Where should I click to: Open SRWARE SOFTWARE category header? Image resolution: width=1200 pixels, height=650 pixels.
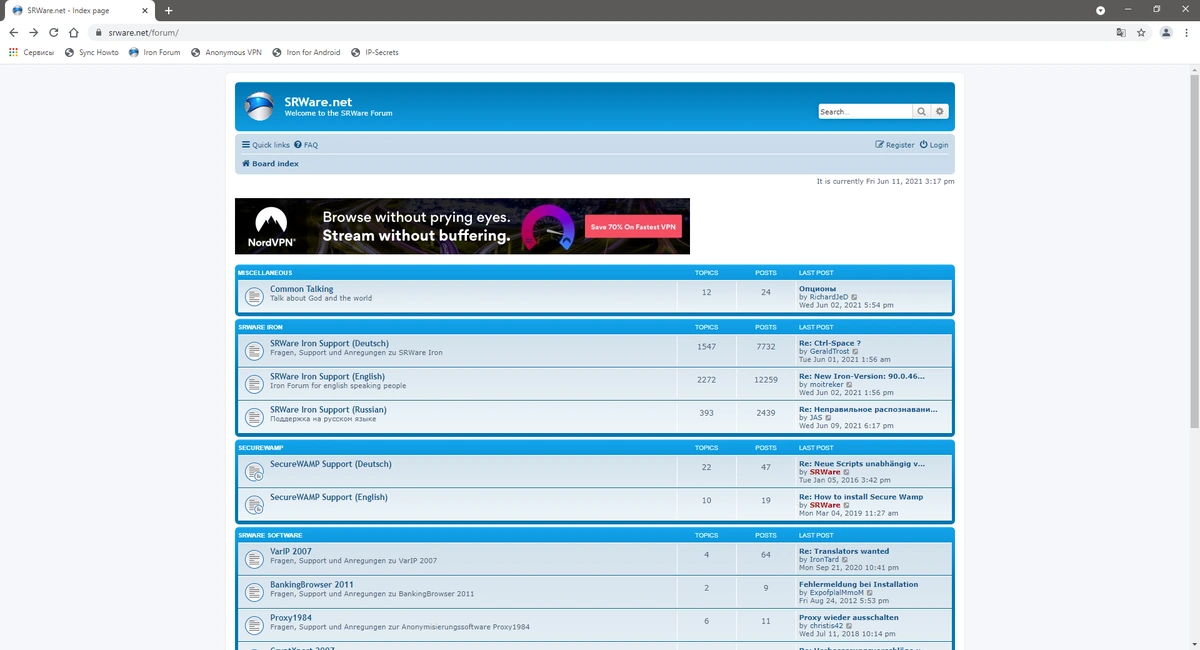(x=270, y=535)
